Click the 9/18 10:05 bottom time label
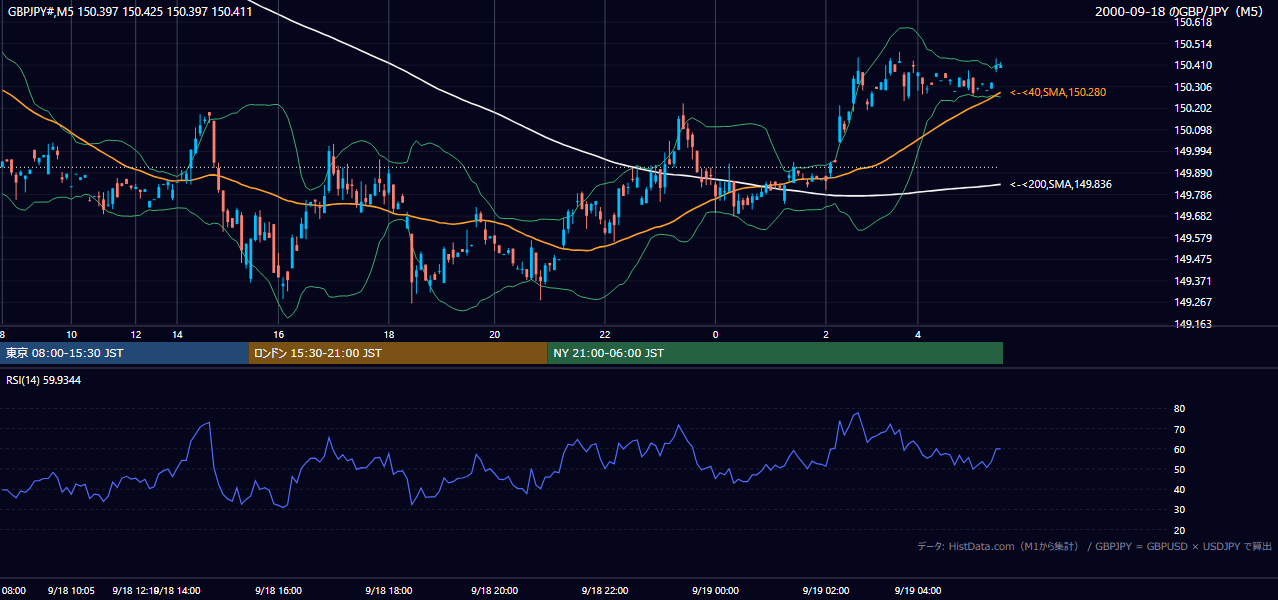The image size is (1278, 600). 71,591
